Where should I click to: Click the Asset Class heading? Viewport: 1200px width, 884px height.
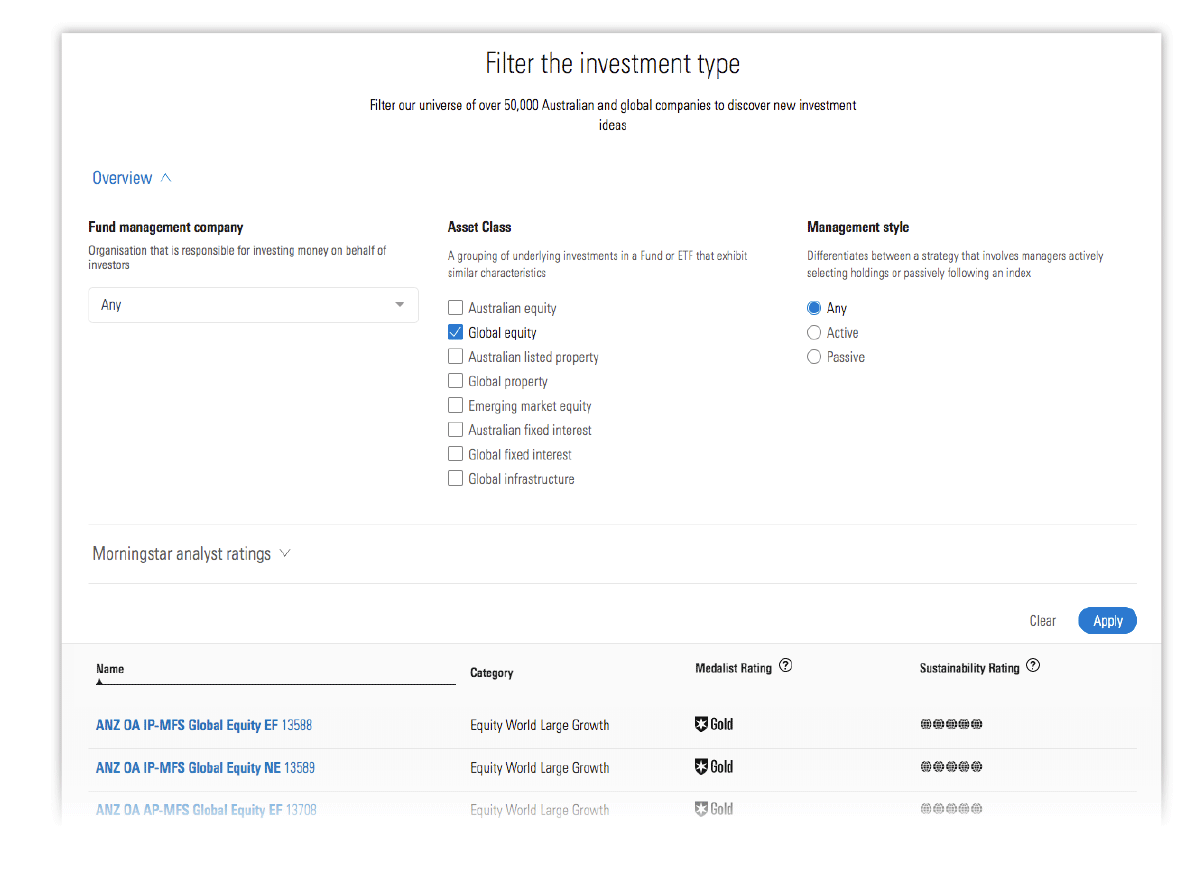[480, 227]
